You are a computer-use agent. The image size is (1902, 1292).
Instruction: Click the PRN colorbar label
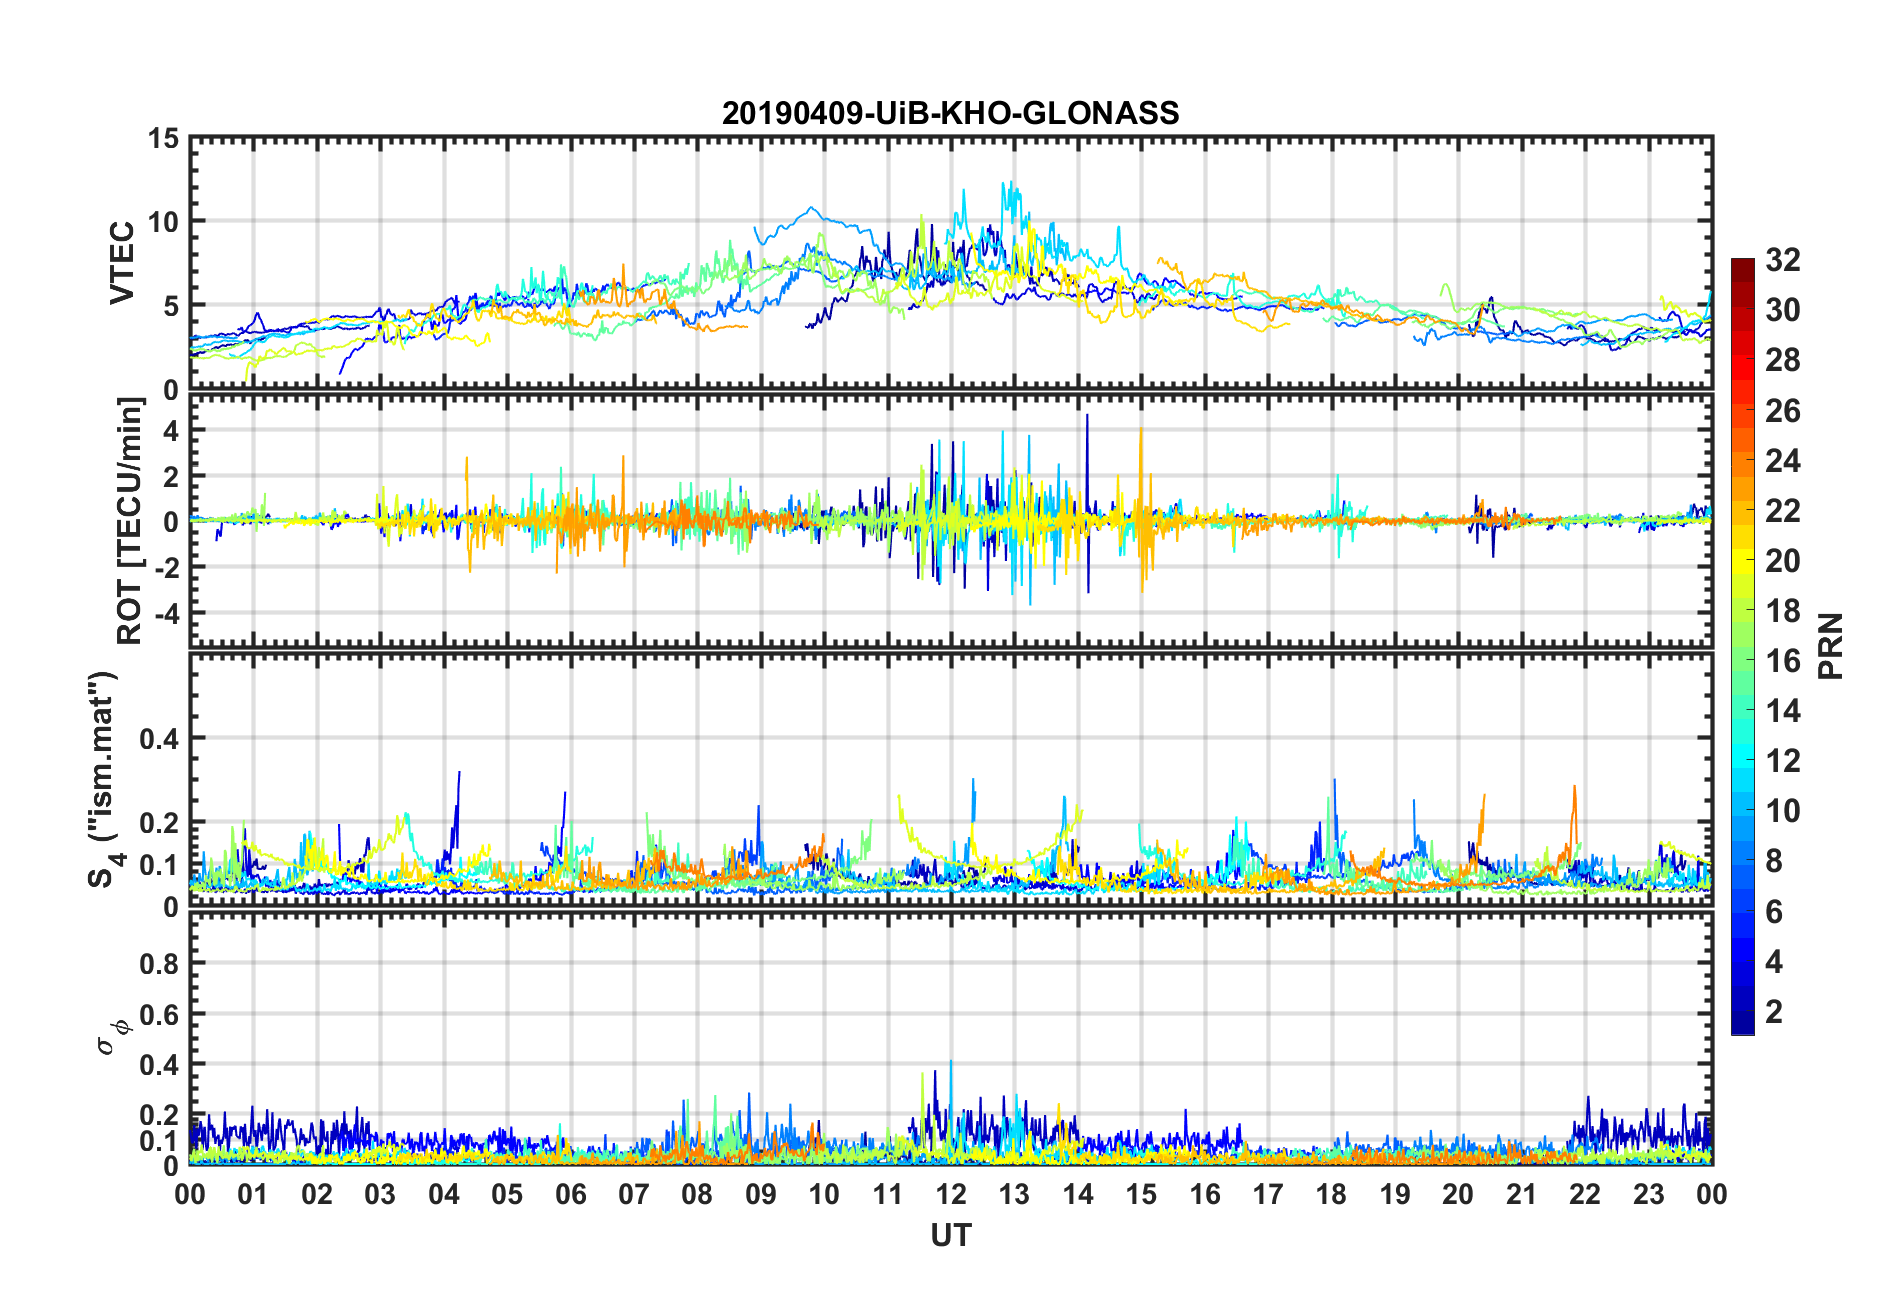(1830, 646)
